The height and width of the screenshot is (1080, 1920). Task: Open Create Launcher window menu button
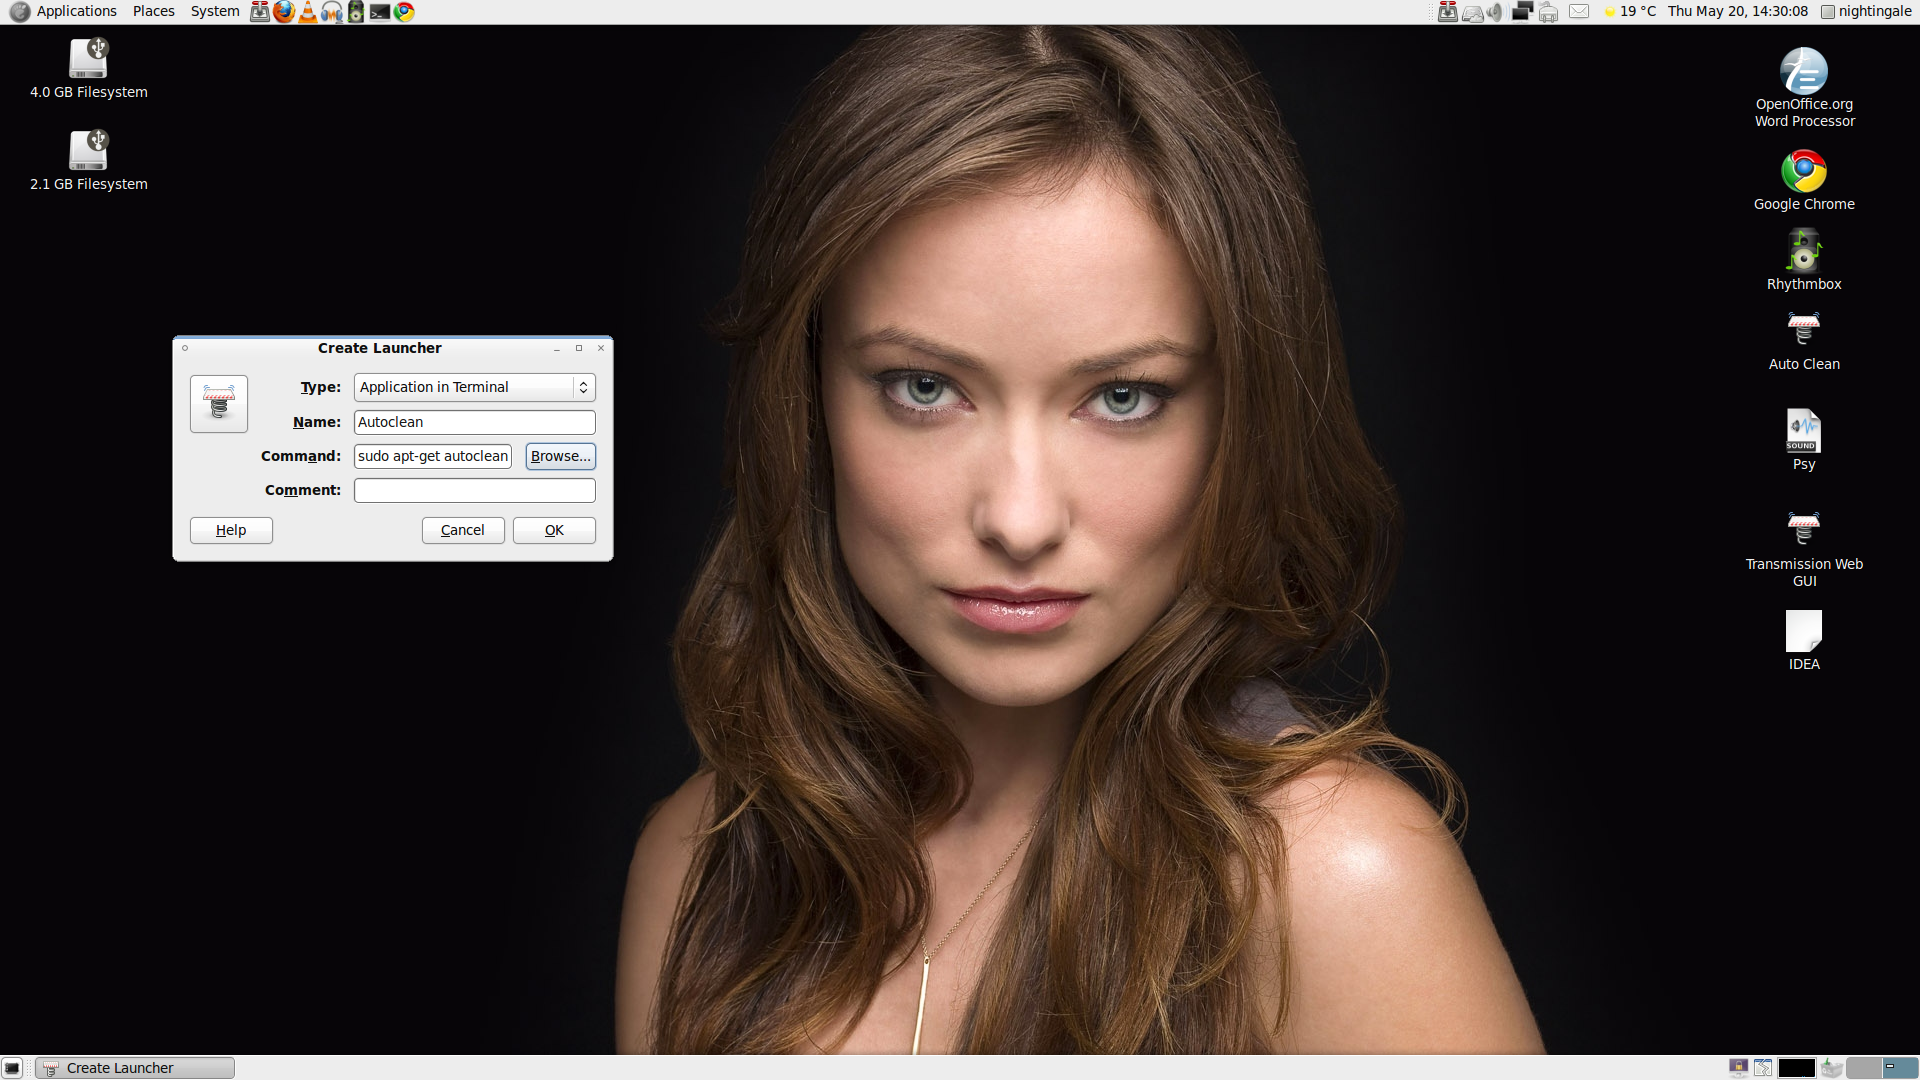point(185,348)
